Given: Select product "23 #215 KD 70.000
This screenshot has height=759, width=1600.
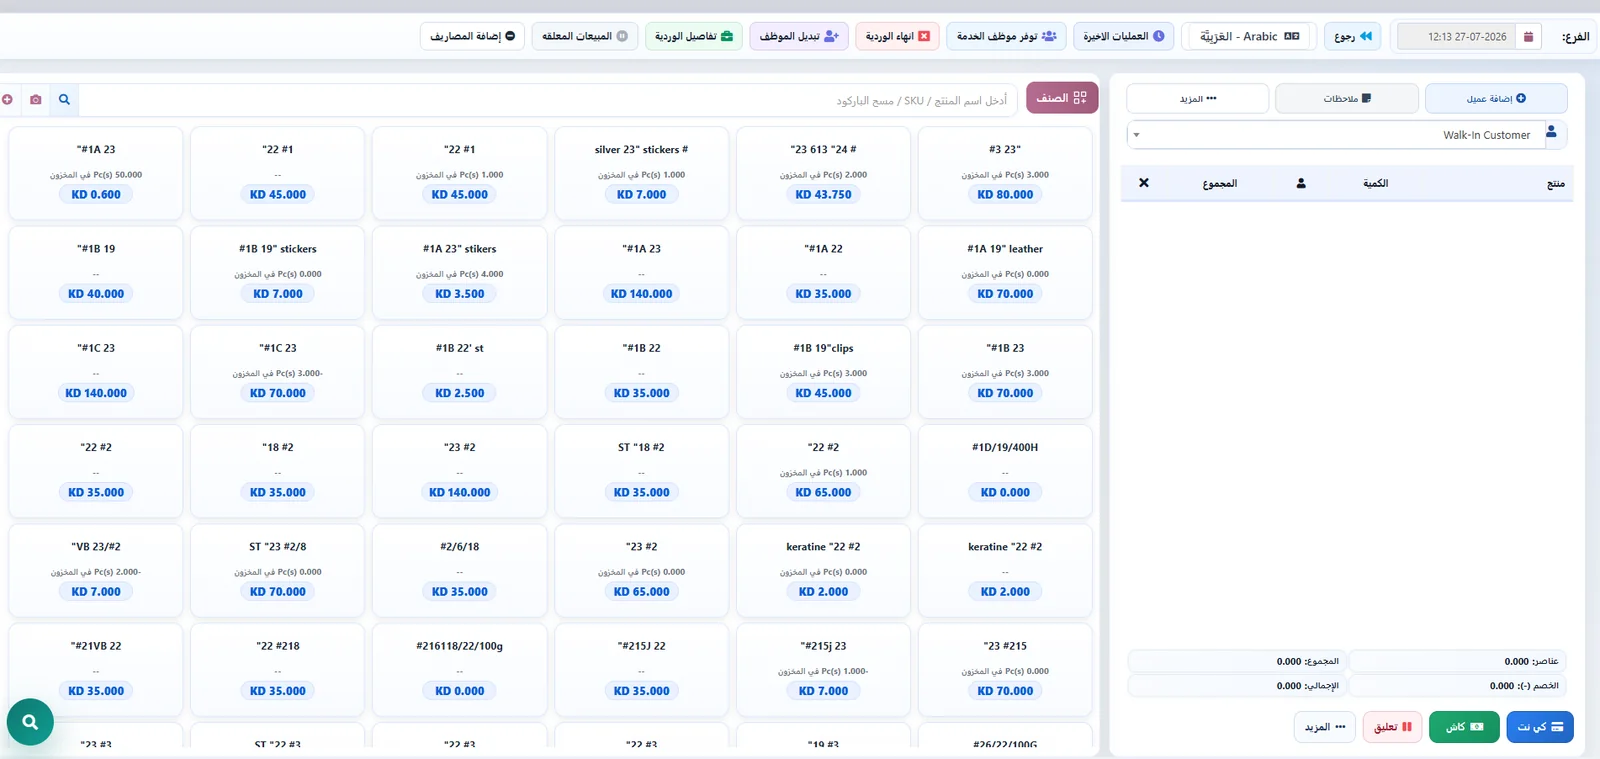Looking at the screenshot, I should (1005, 669).
